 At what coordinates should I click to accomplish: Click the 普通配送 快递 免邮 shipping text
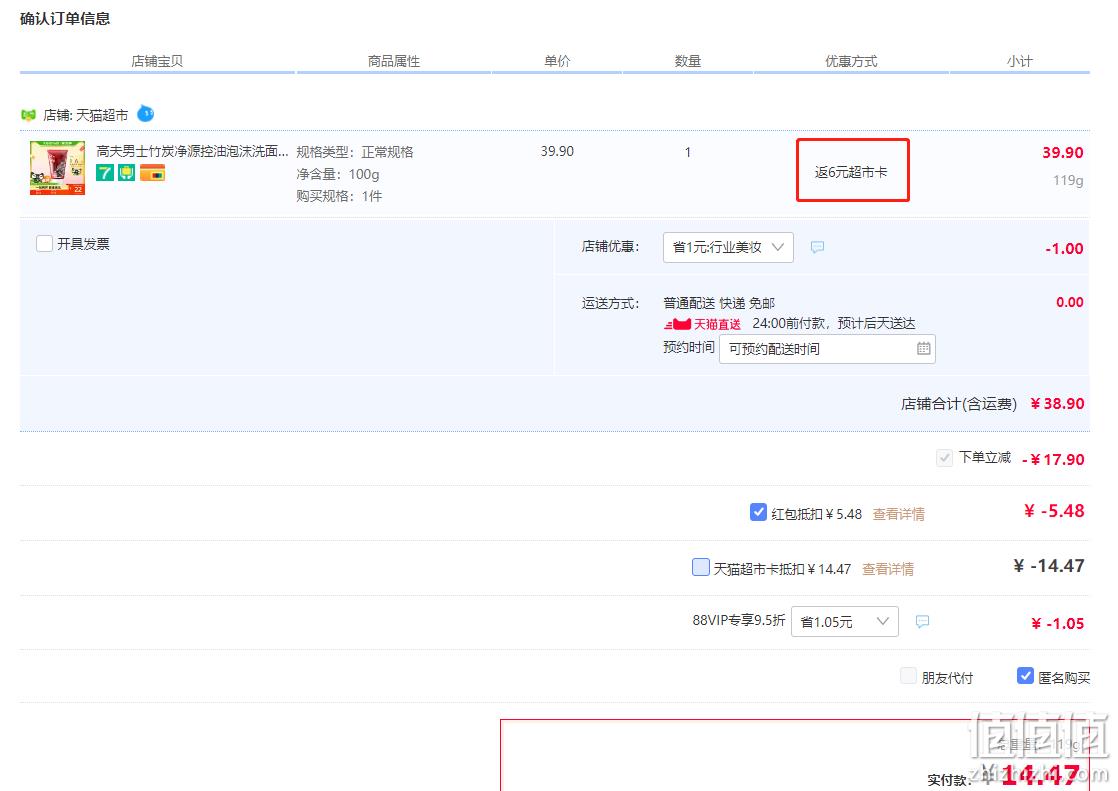719,303
